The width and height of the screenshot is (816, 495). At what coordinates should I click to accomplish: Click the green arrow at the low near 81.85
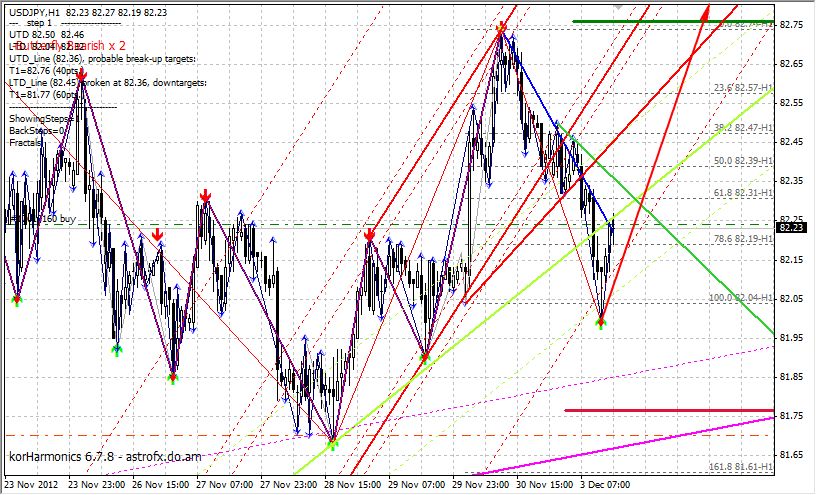pos(173,377)
